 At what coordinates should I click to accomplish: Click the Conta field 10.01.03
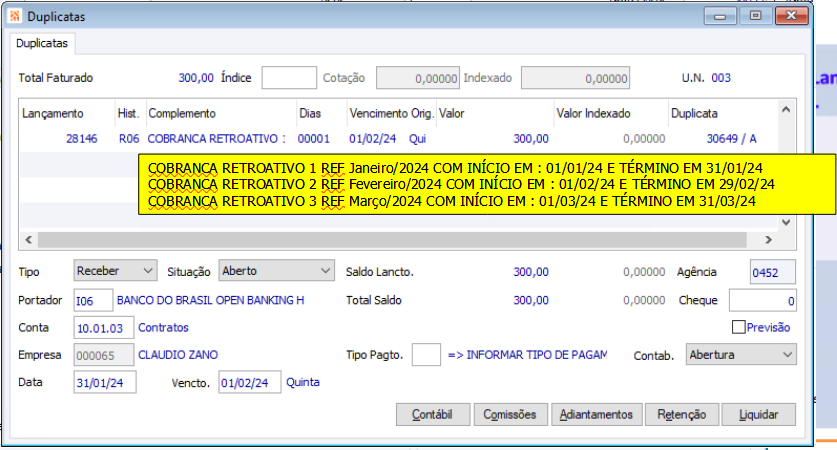(104, 328)
